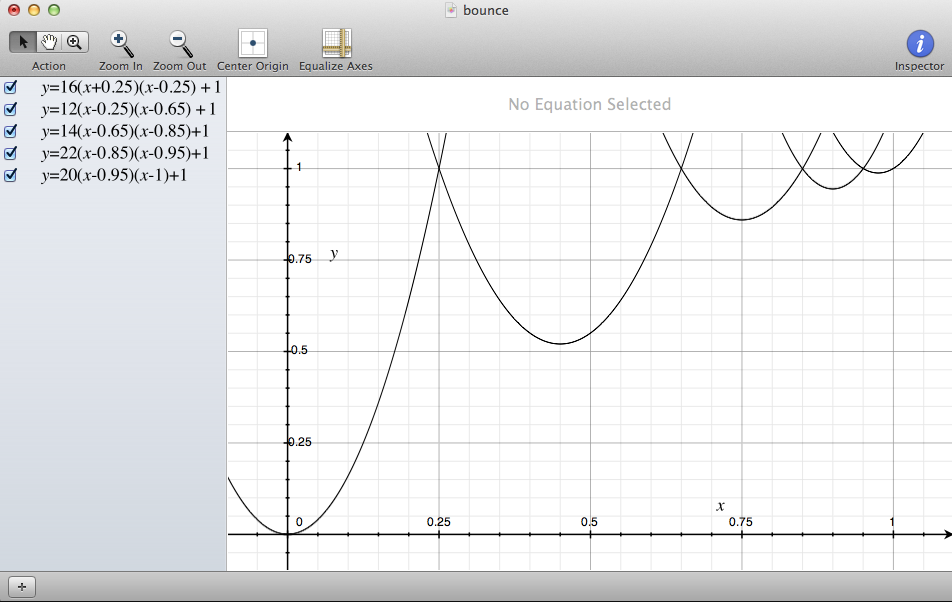Click the bounce document title icon
Screen dimensions: 952x602
451,10
